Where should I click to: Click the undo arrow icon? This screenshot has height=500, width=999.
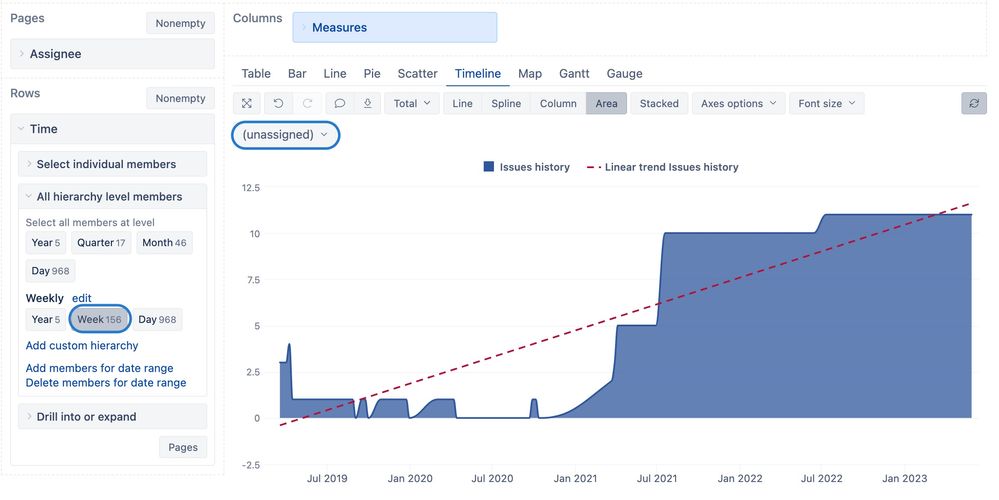click(x=278, y=103)
